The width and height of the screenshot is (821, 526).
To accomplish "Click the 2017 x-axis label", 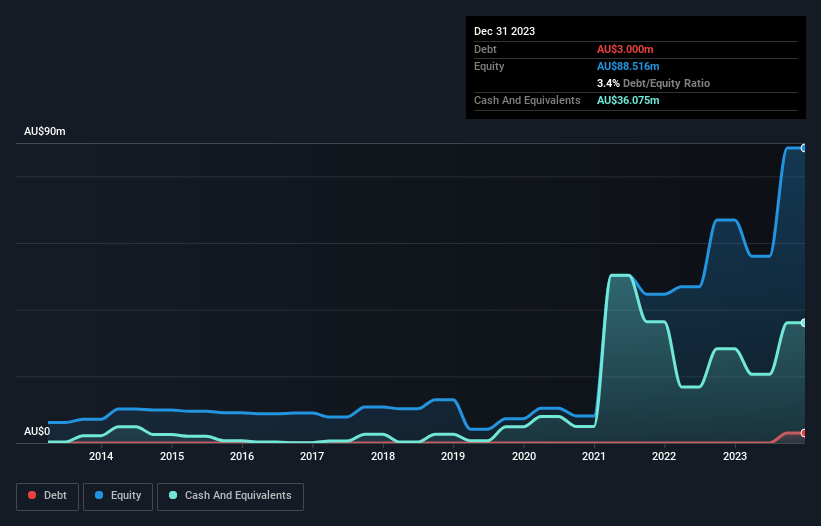I will (312, 456).
